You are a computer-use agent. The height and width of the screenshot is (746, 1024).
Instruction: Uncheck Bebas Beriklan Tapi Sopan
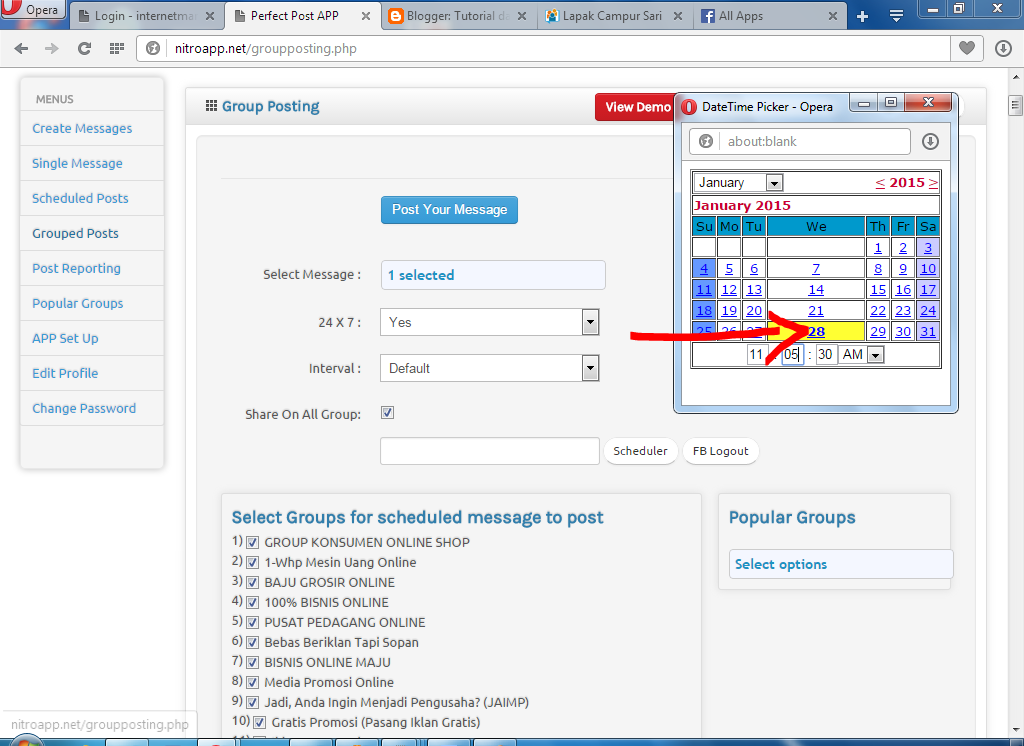pos(253,643)
